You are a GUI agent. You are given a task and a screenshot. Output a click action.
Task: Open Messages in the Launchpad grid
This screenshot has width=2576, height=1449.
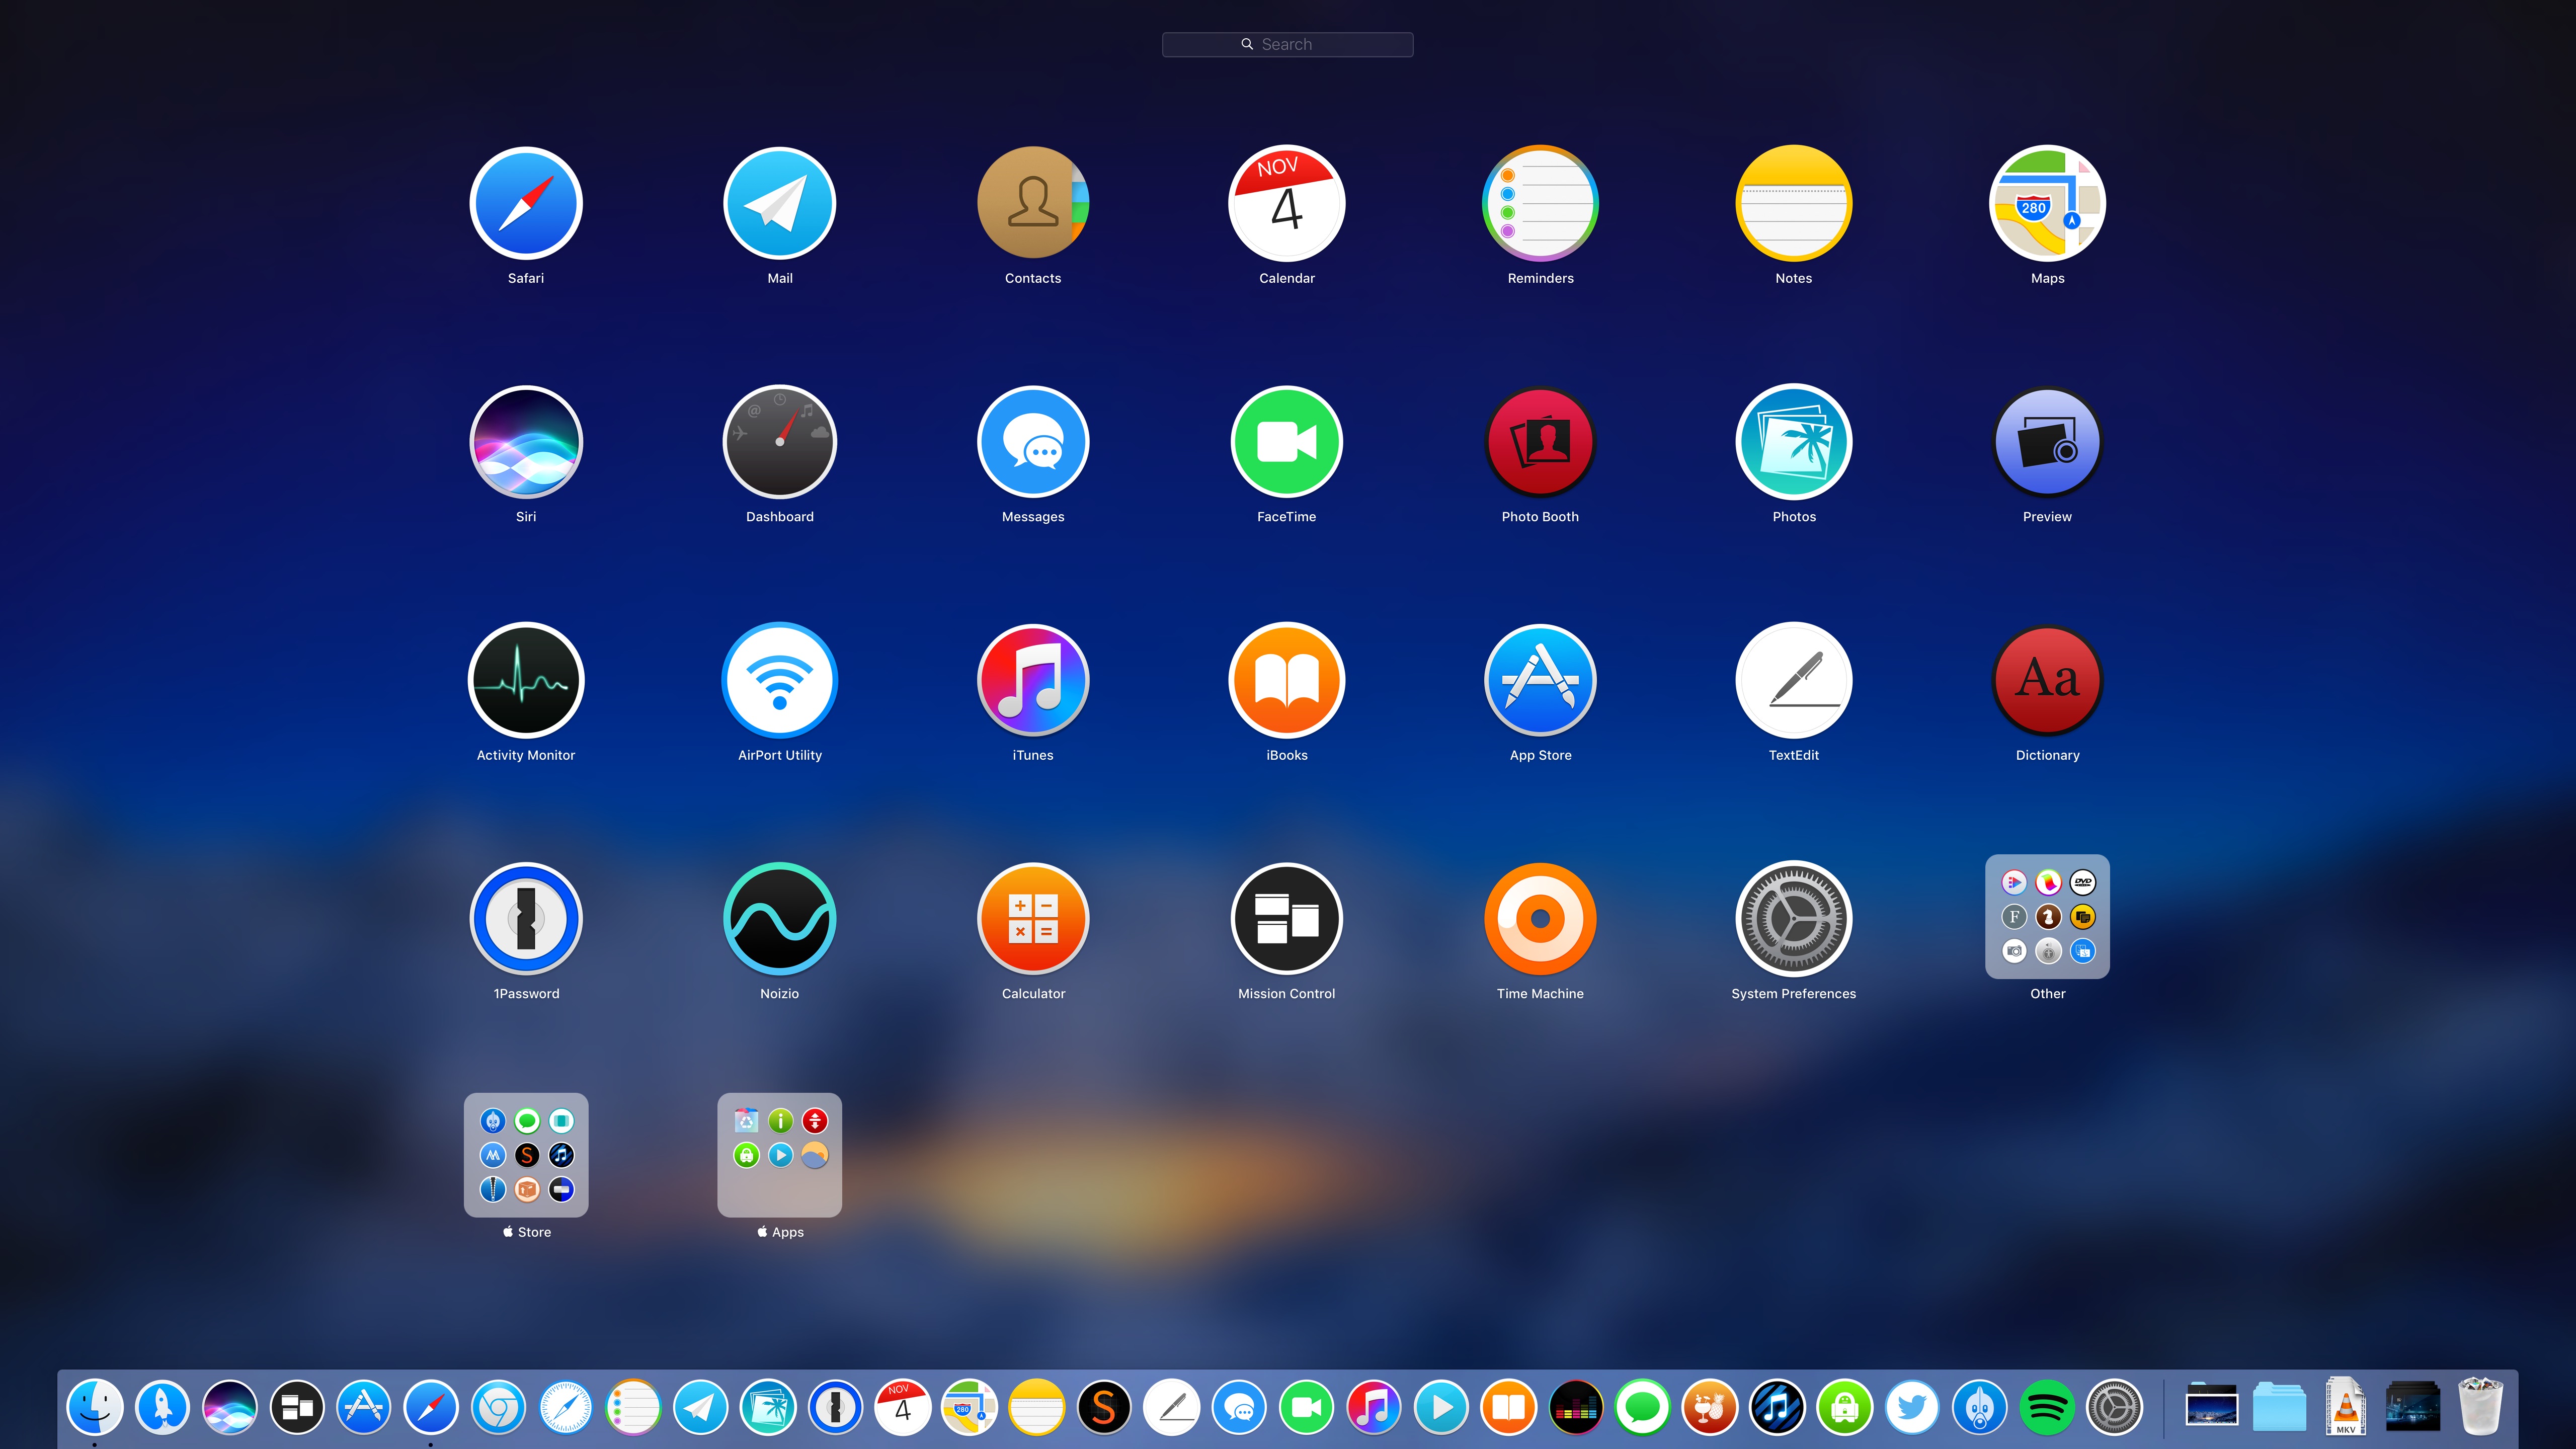[x=1033, y=442]
